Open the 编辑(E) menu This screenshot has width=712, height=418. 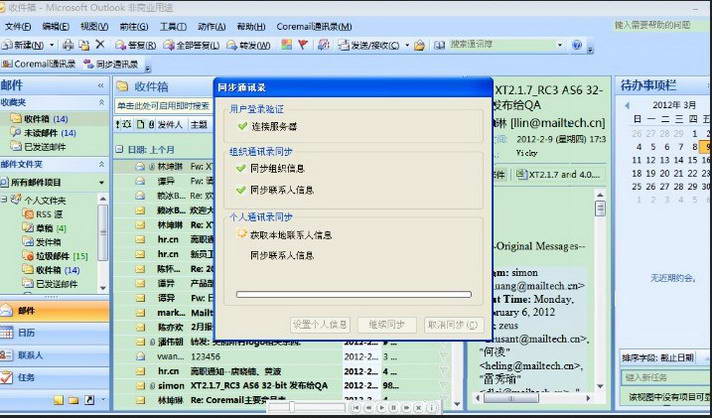coord(55,26)
